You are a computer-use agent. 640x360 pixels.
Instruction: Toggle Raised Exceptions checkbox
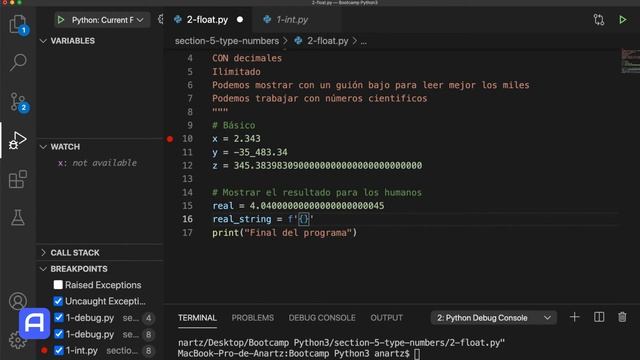(x=58, y=284)
